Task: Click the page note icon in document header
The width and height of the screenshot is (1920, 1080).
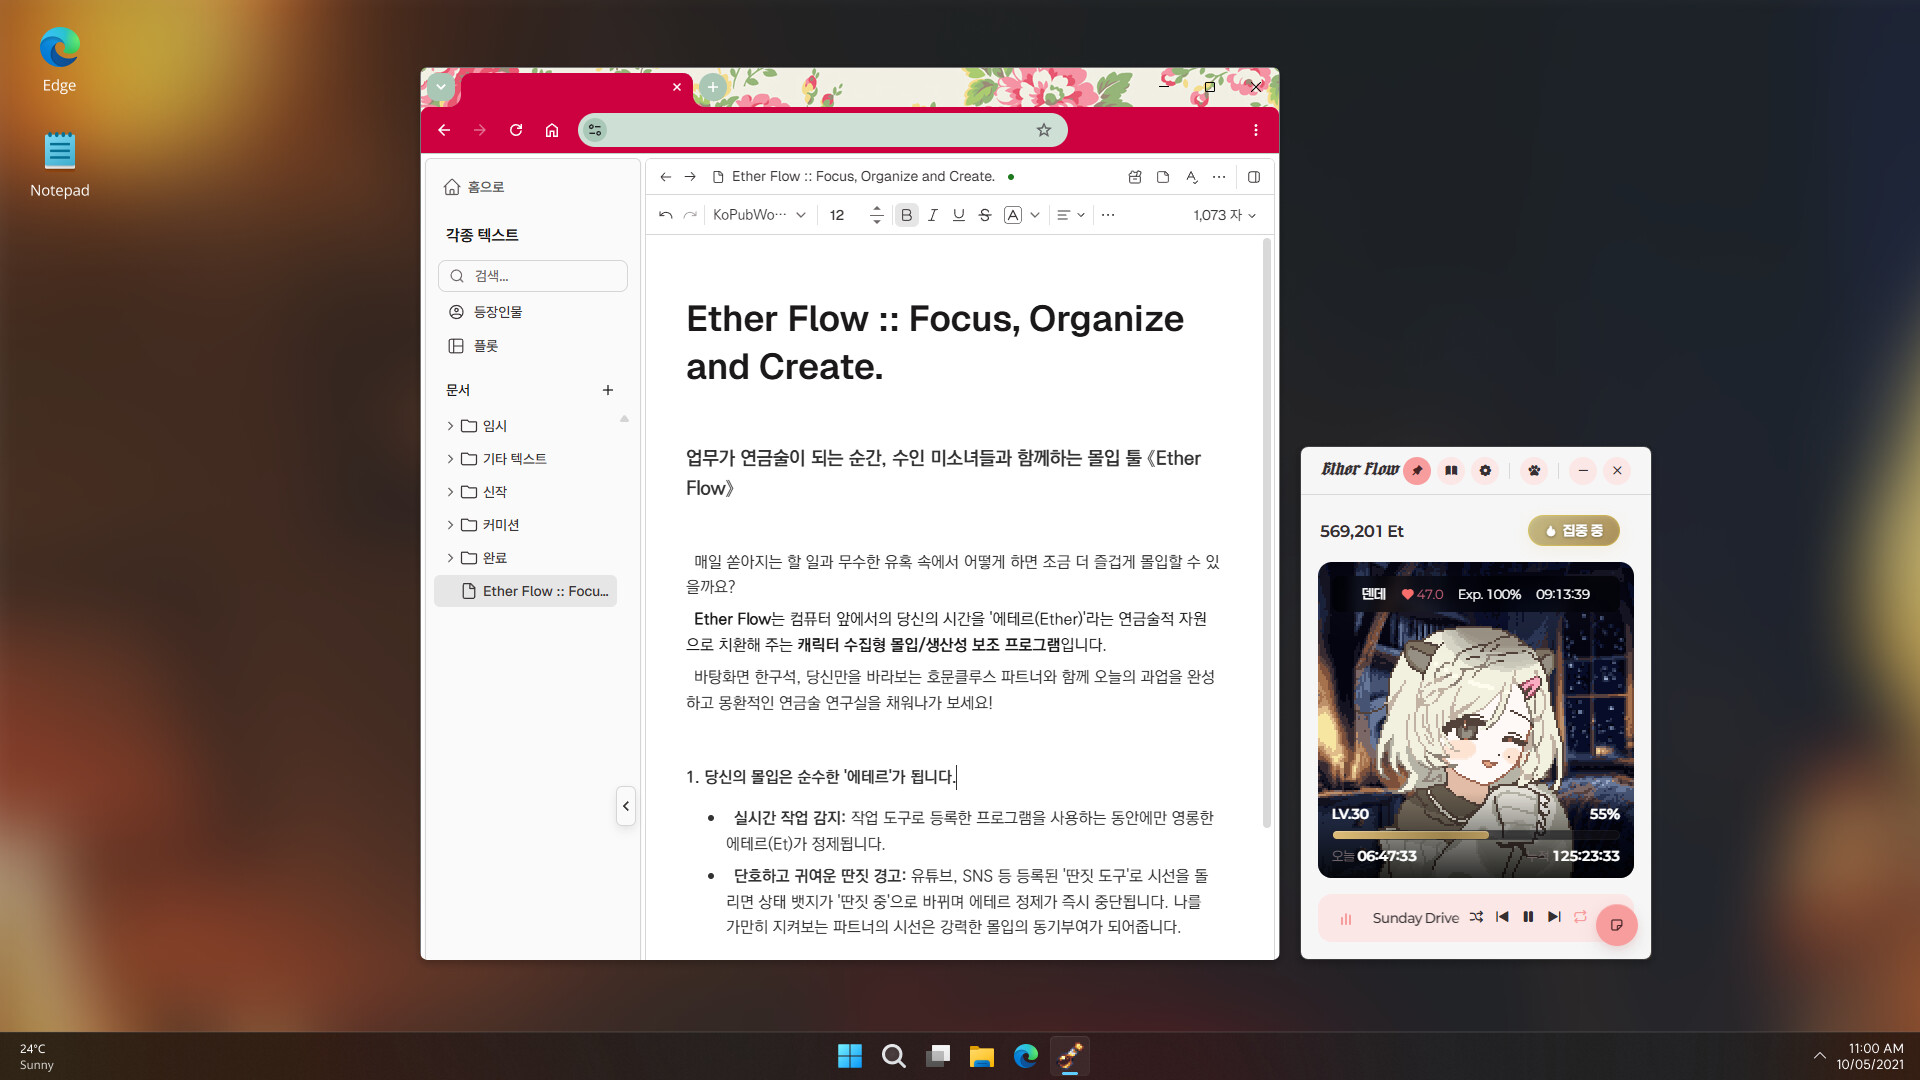Action: click(1163, 177)
